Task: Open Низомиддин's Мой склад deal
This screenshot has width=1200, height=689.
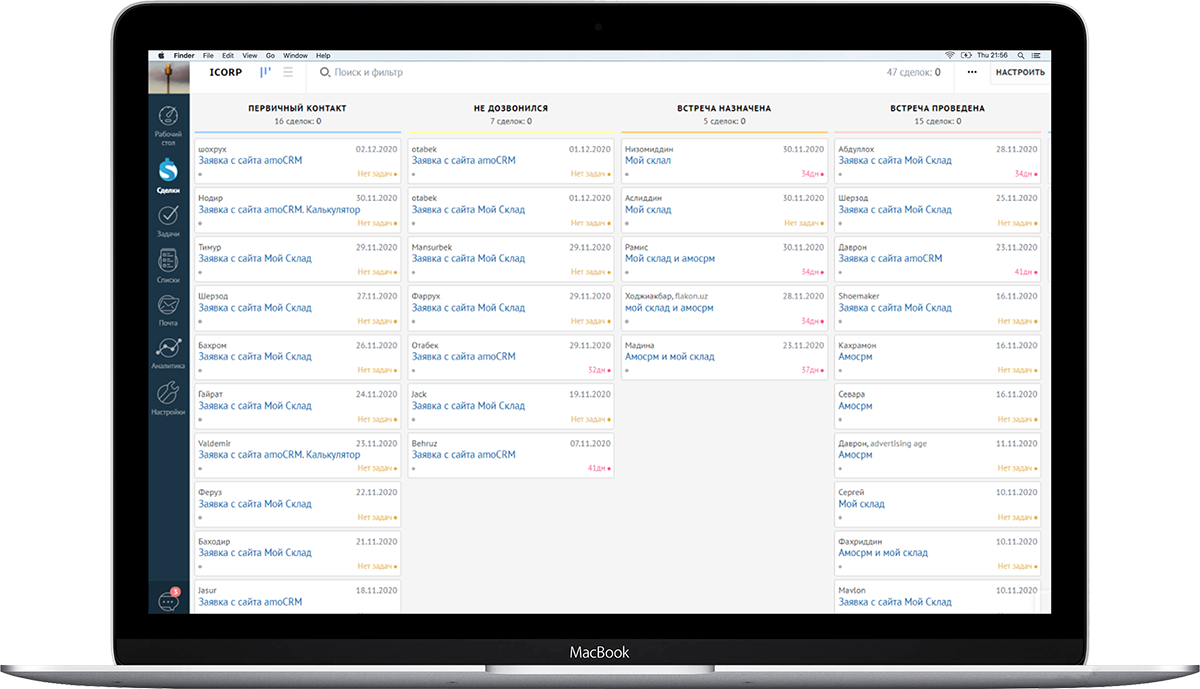Action: click(648, 160)
